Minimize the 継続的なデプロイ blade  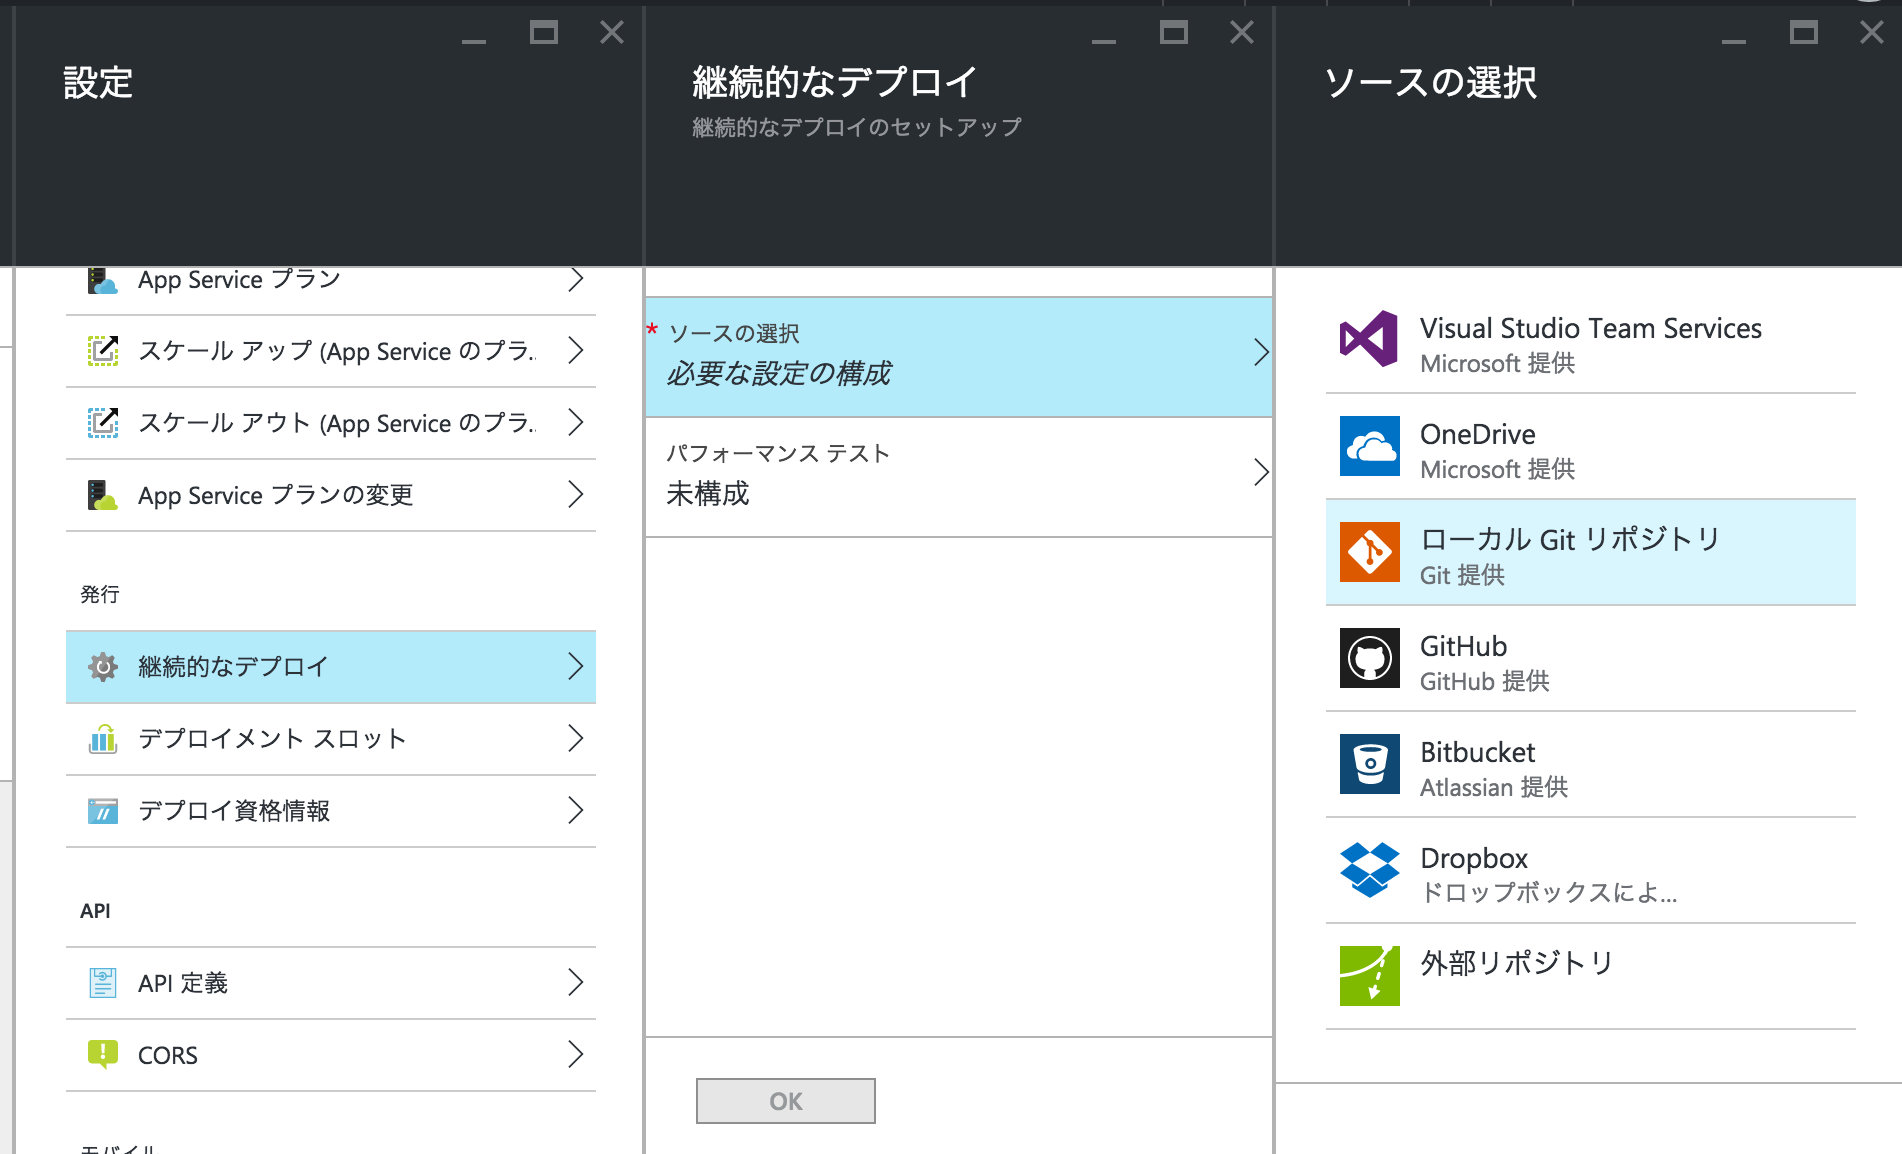tap(1104, 40)
